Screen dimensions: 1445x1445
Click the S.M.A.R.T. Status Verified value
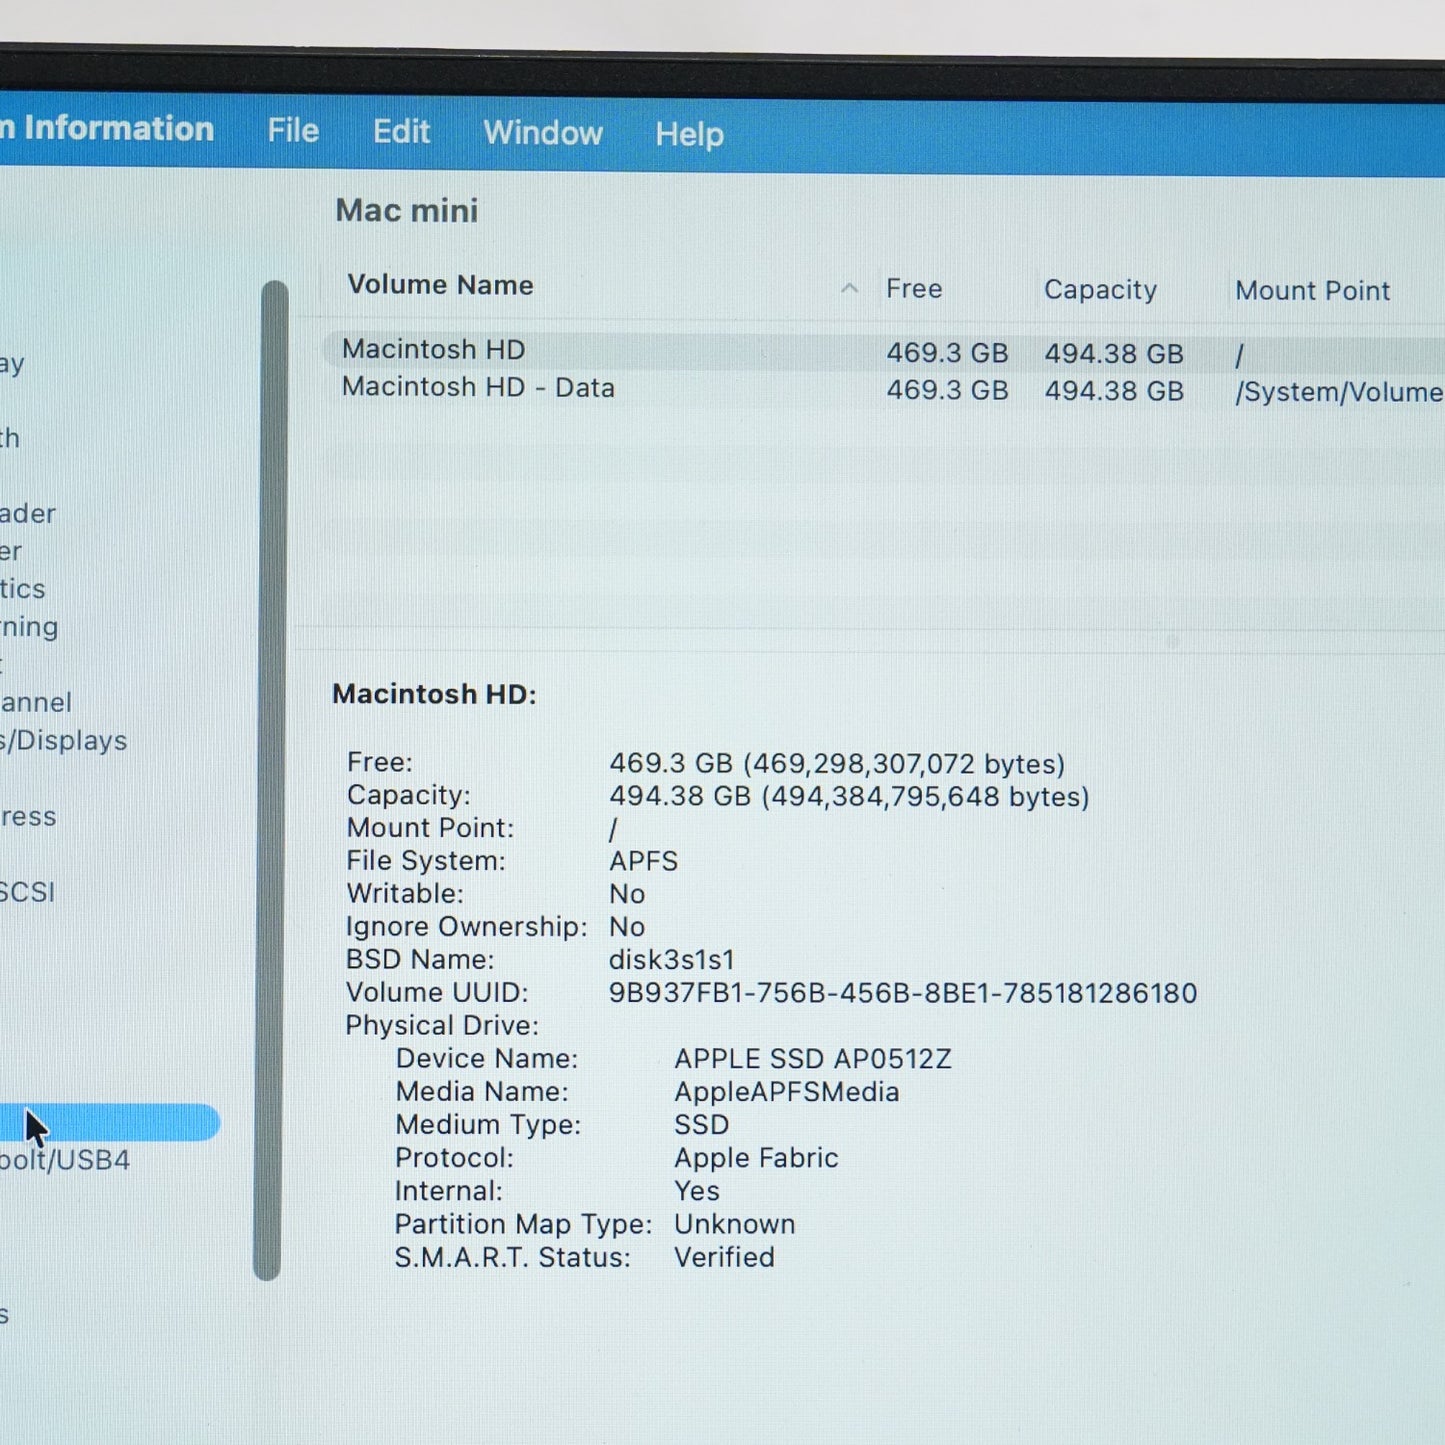(724, 1257)
